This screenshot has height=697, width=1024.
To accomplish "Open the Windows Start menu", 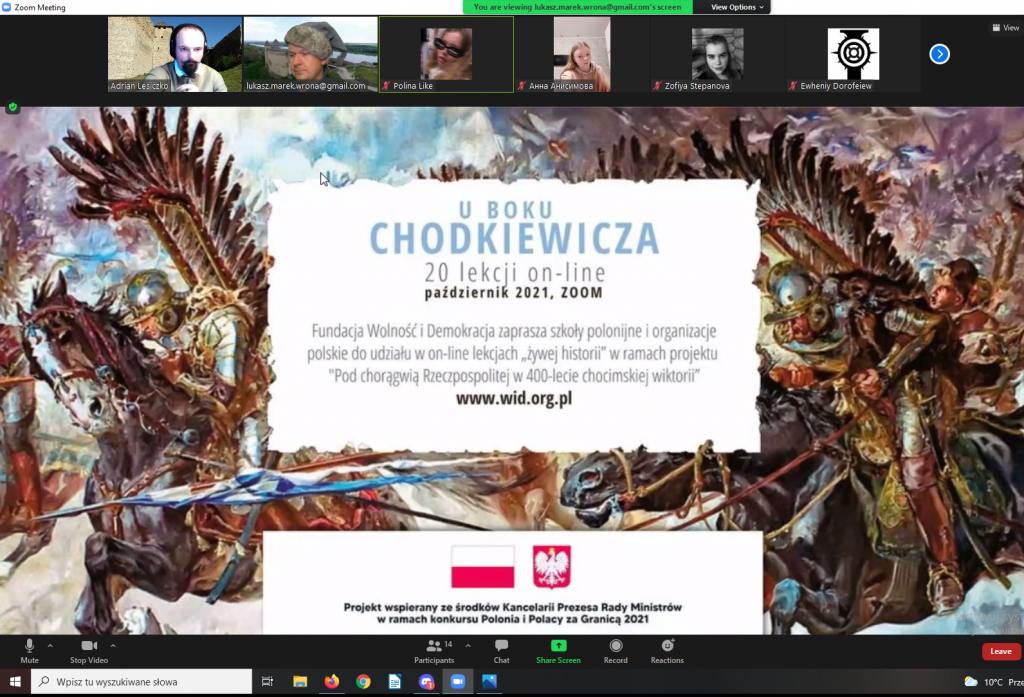I will [15, 682].
